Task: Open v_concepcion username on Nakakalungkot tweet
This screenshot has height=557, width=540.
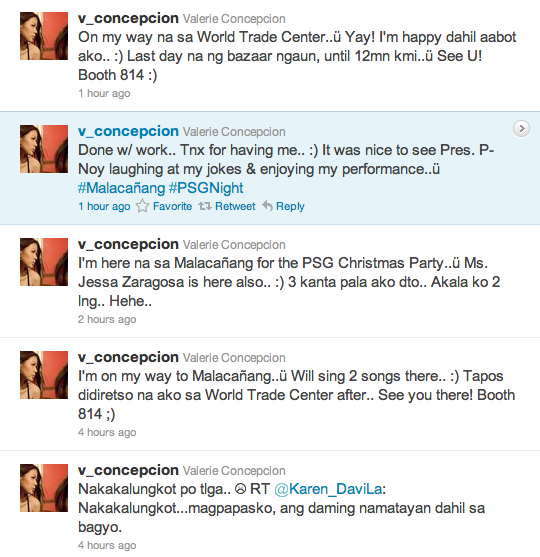Action: (x=128, y=470)
